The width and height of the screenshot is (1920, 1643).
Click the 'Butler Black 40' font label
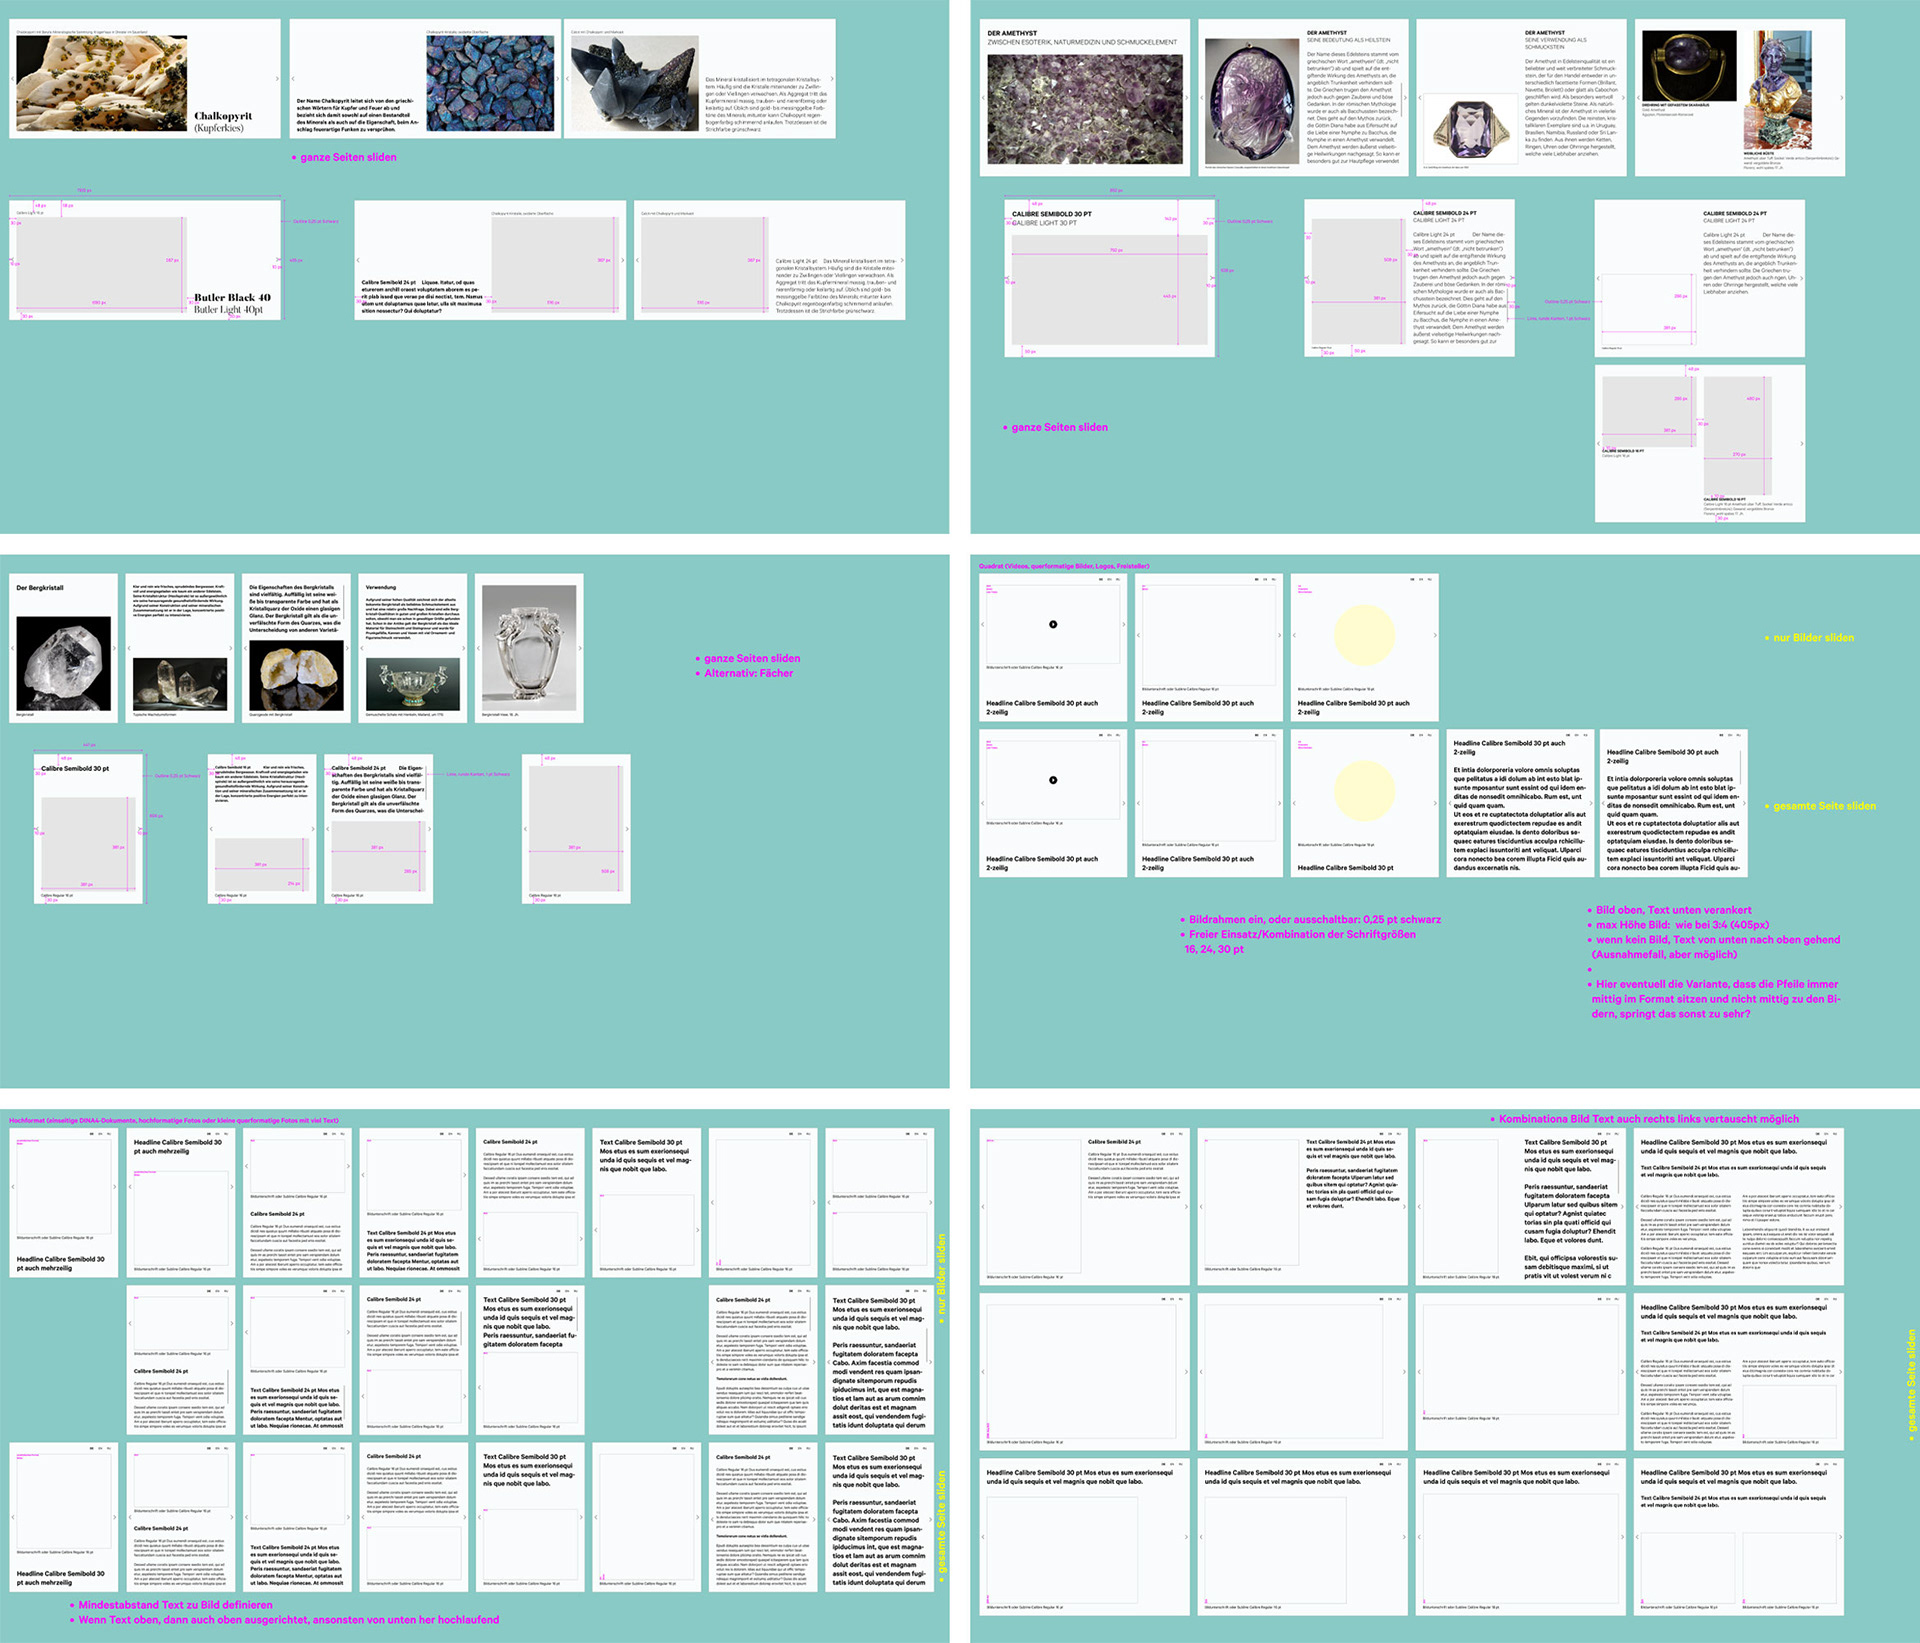[x=232, y=297]
